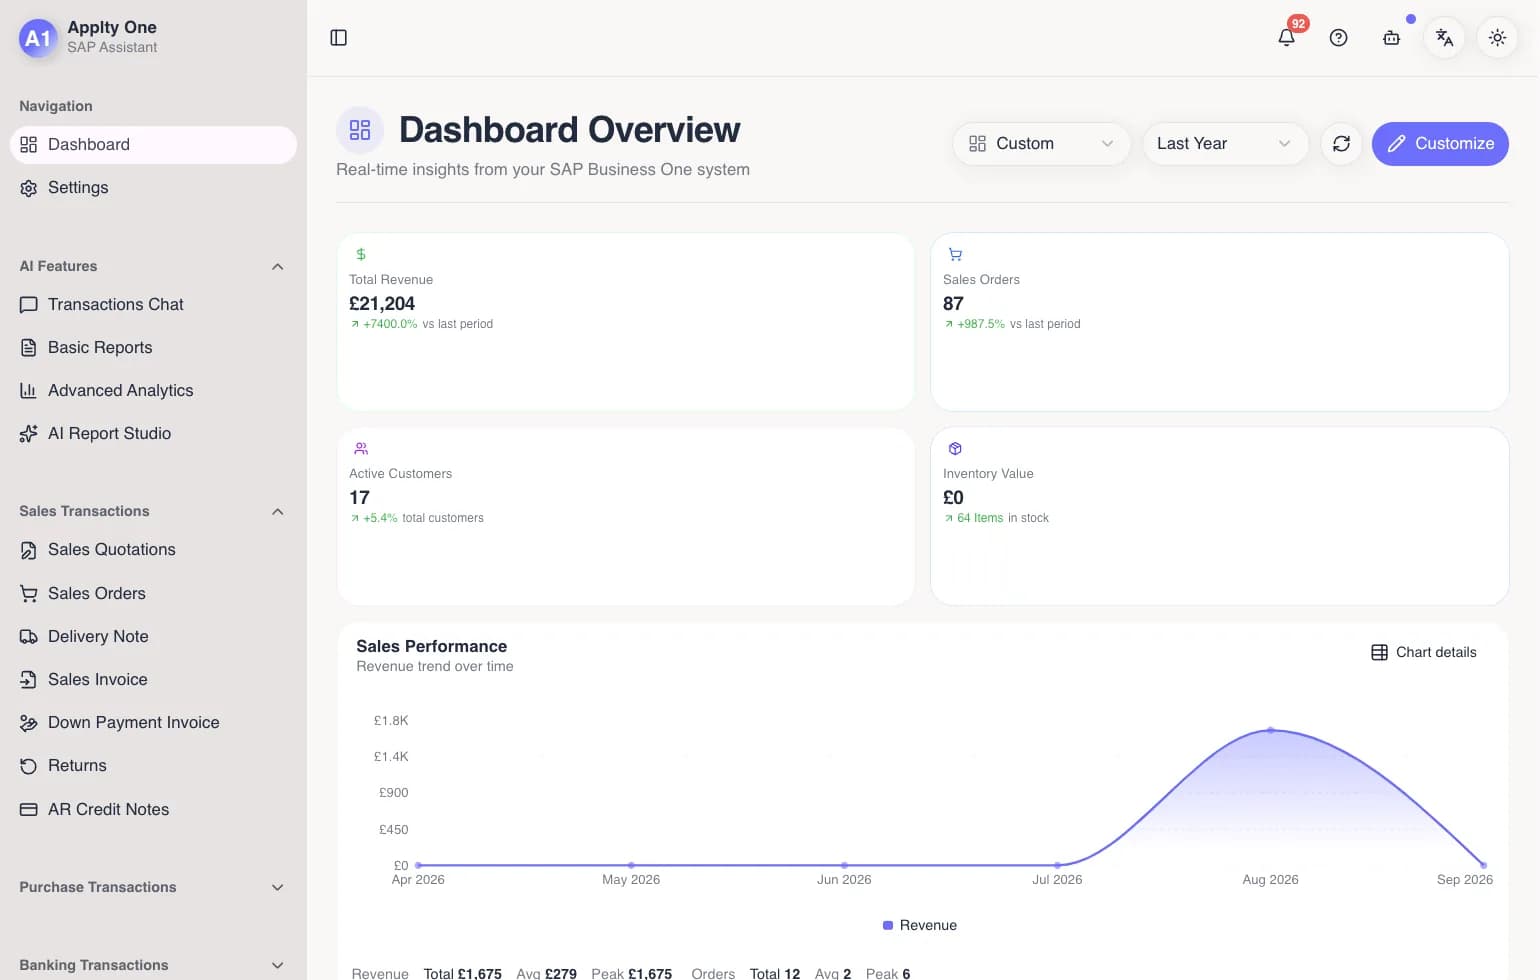Screen dimensions: 1540x980
Task: Collapse the AI Features section
Action: click(278, 267)
